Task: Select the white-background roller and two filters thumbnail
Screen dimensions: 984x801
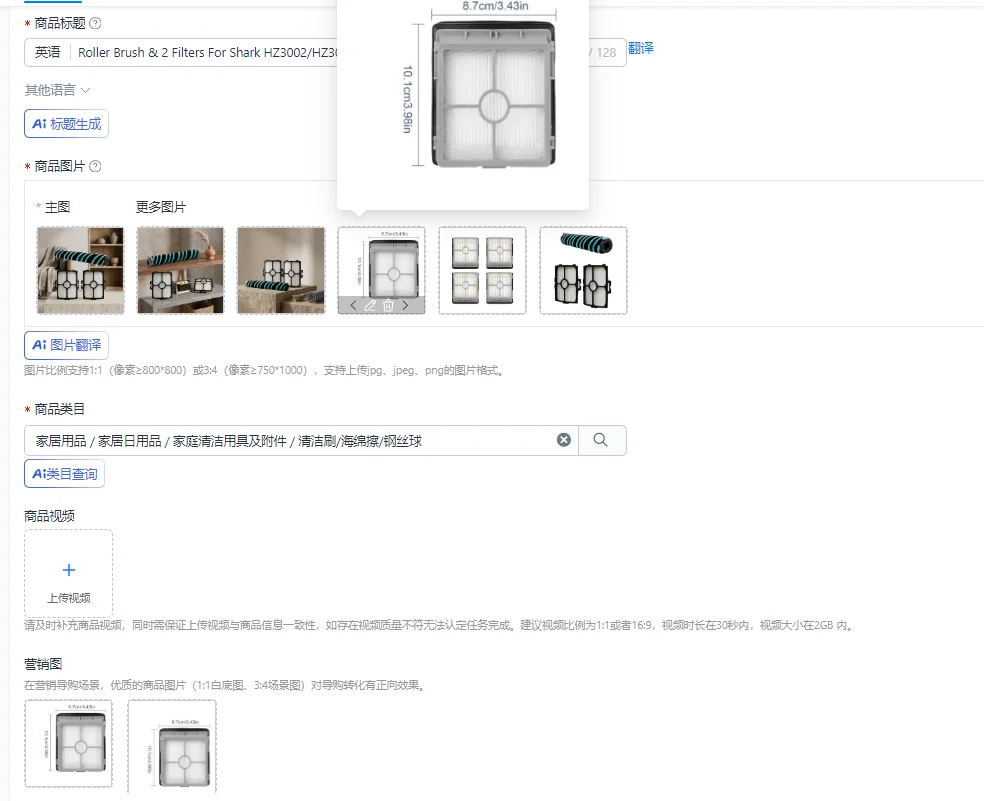Action: [583, 270]
